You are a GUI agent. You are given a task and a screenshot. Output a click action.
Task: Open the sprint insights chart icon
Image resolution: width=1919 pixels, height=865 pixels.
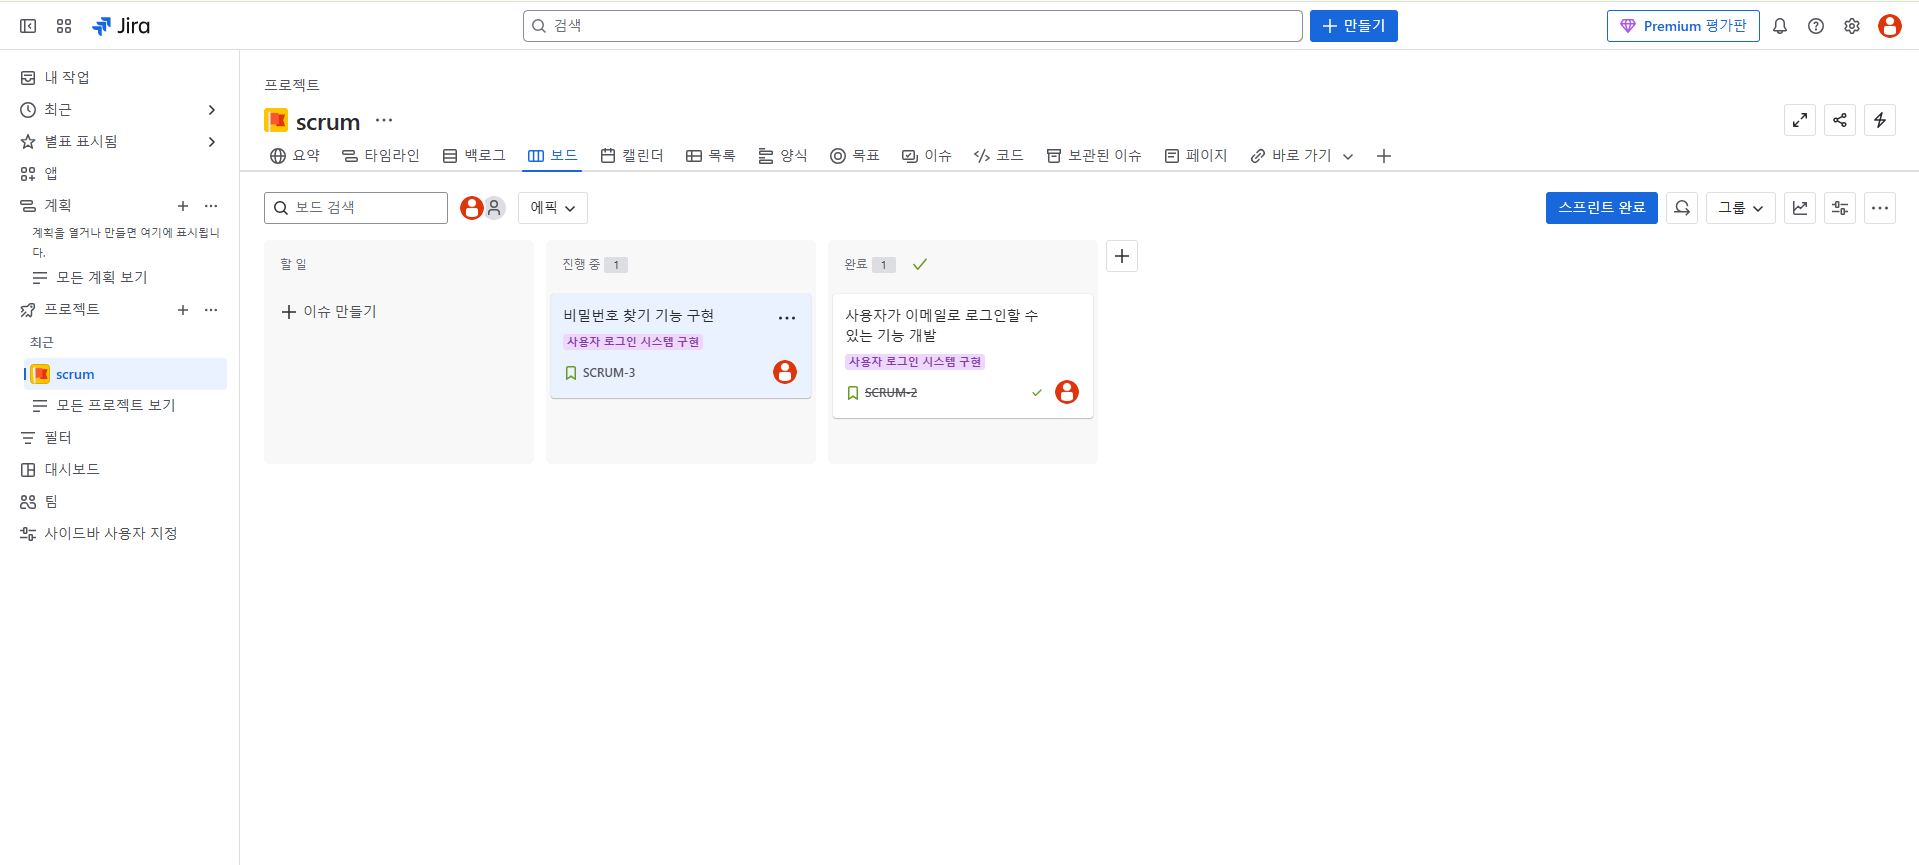[x=1800, y=208]
